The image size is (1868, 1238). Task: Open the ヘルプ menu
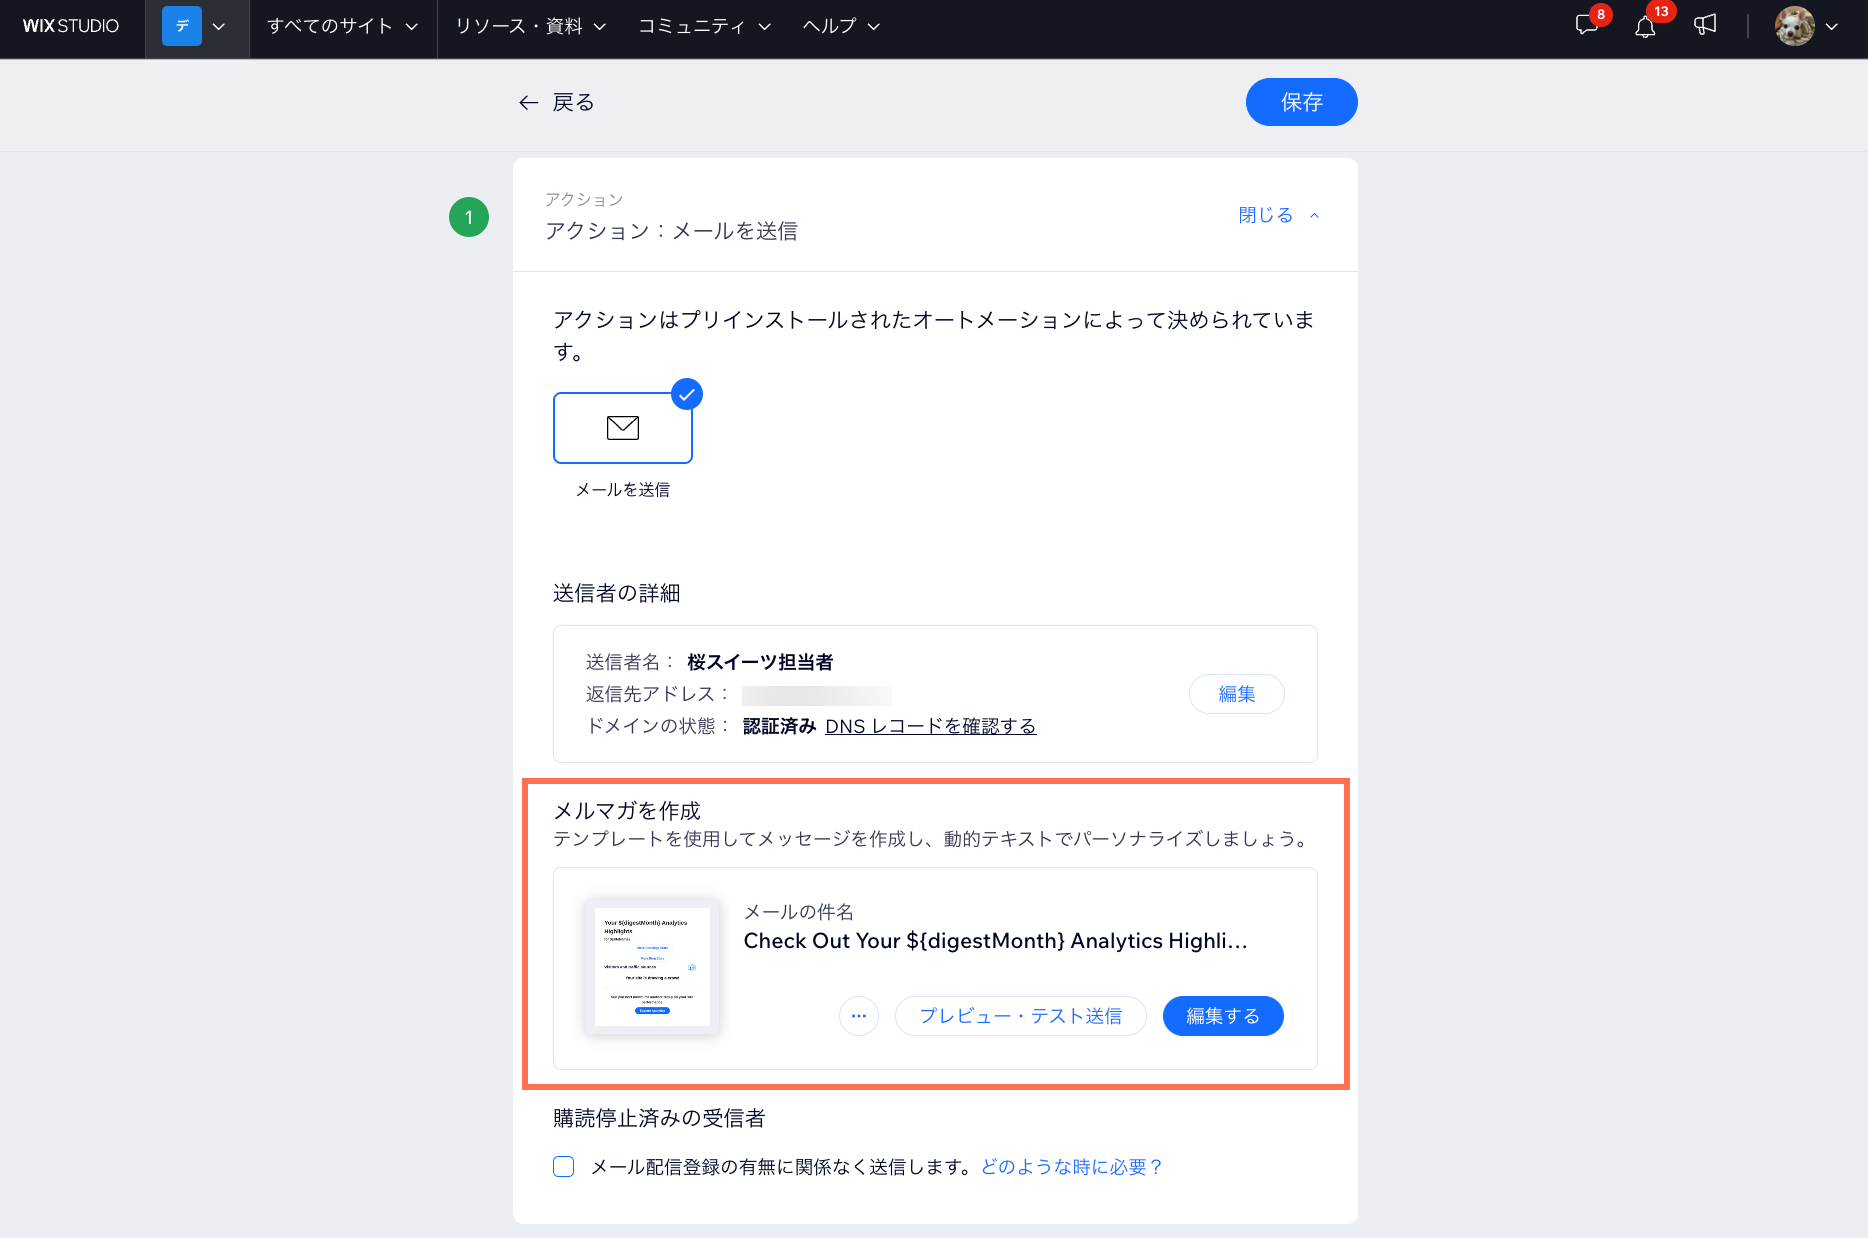coord(841,26)
